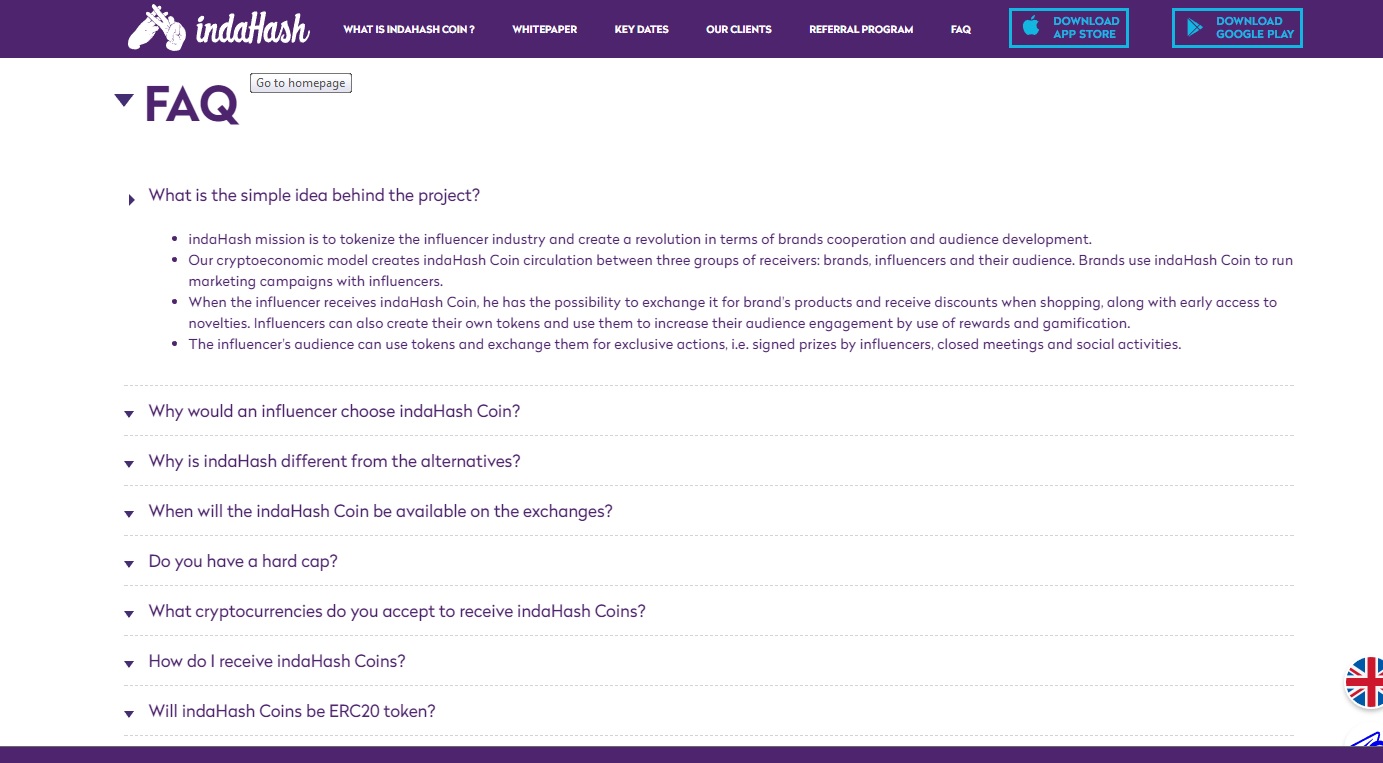
Task: Open Our Clients from the top navigation
Action: 739,30
